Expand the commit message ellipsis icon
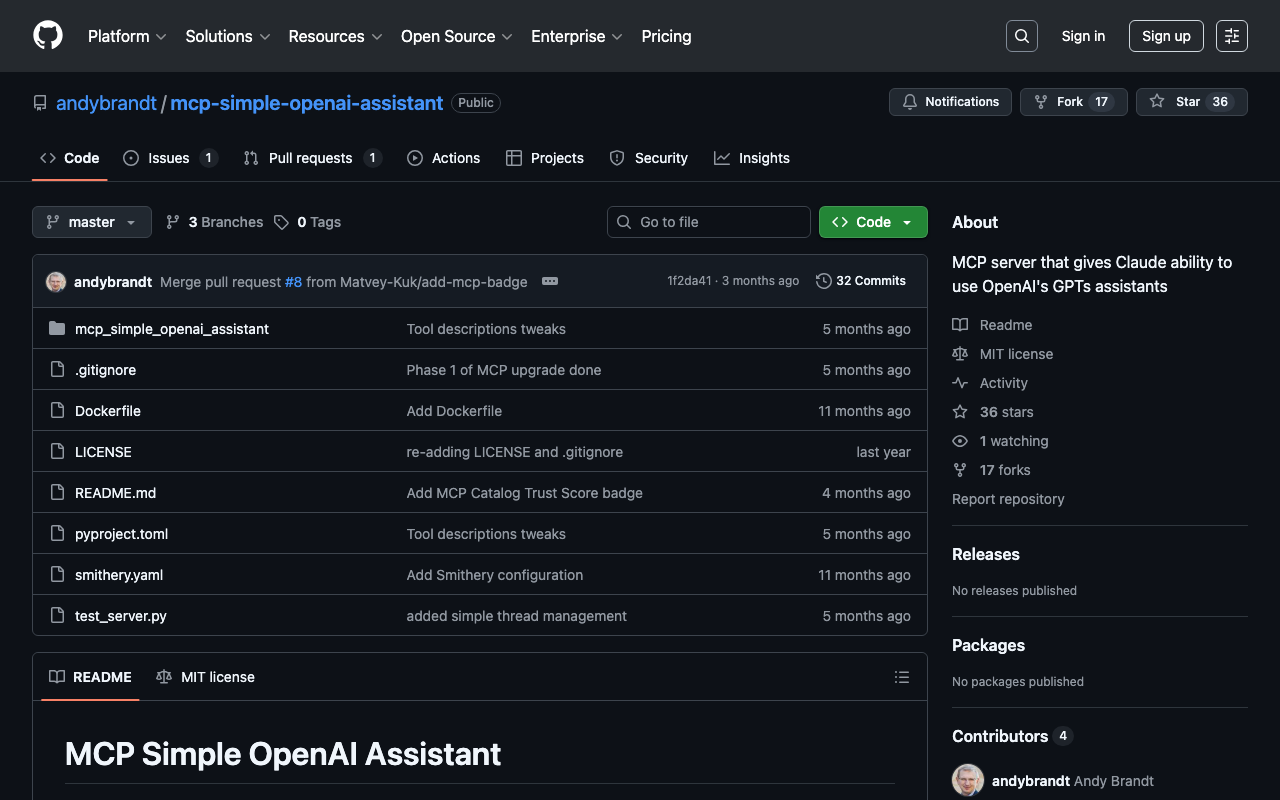The height and width of the screenshot is (800, 1280). click(549, 282)
